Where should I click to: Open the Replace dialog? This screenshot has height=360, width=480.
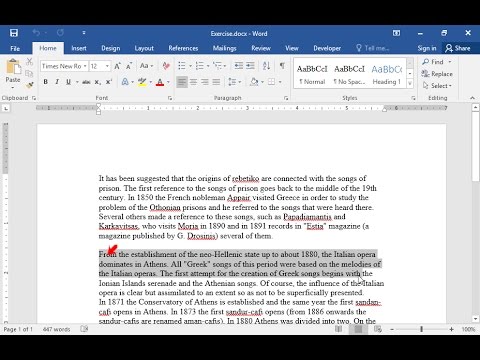coord(437,74)
